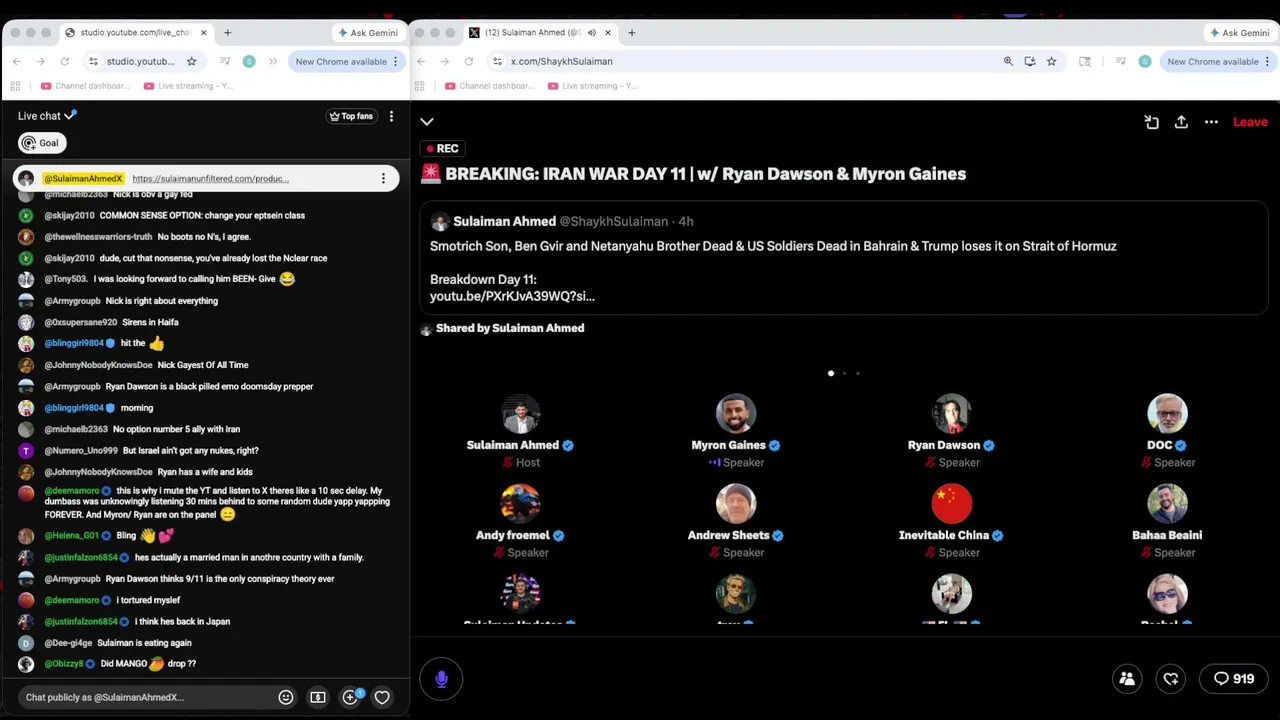Open live chat options three-dot menu
This screenshot has height=720, width=1280.
coord(391,116)
